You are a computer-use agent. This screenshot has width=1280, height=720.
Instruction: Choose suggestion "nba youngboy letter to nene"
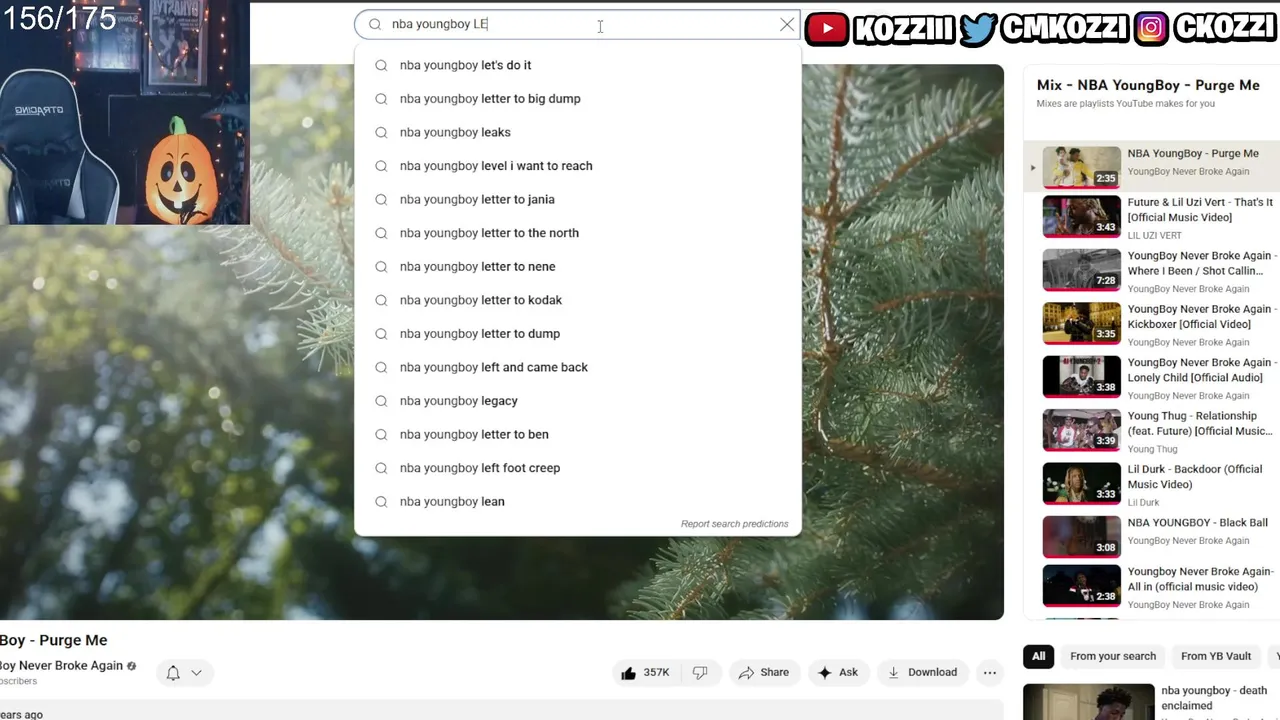pos(578,266)
